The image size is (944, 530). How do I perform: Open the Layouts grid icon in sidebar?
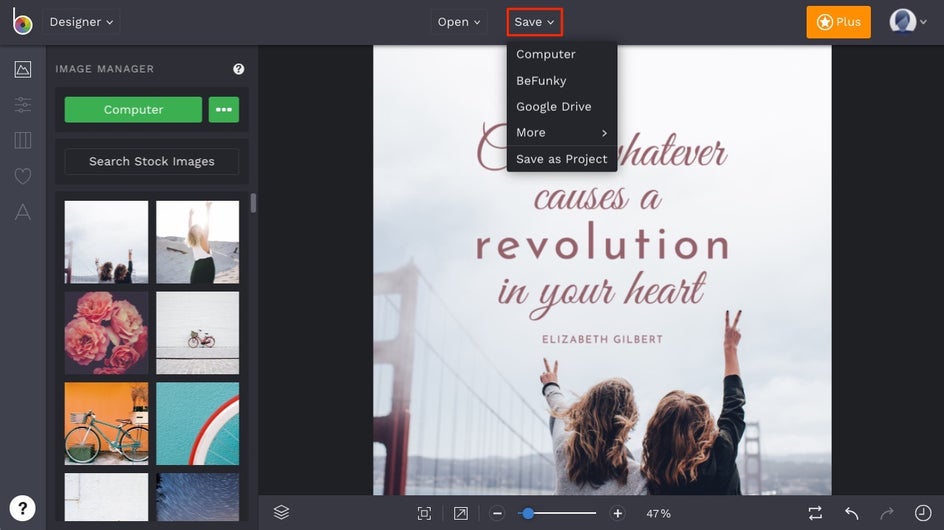[22, 140]
